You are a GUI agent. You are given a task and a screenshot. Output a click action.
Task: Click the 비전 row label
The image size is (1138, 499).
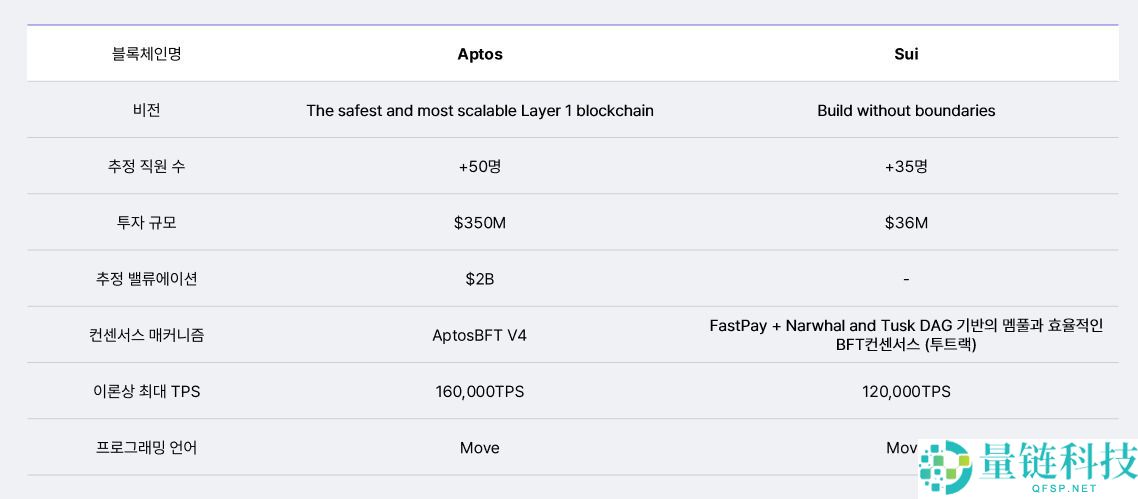click(x=146, y=110)
